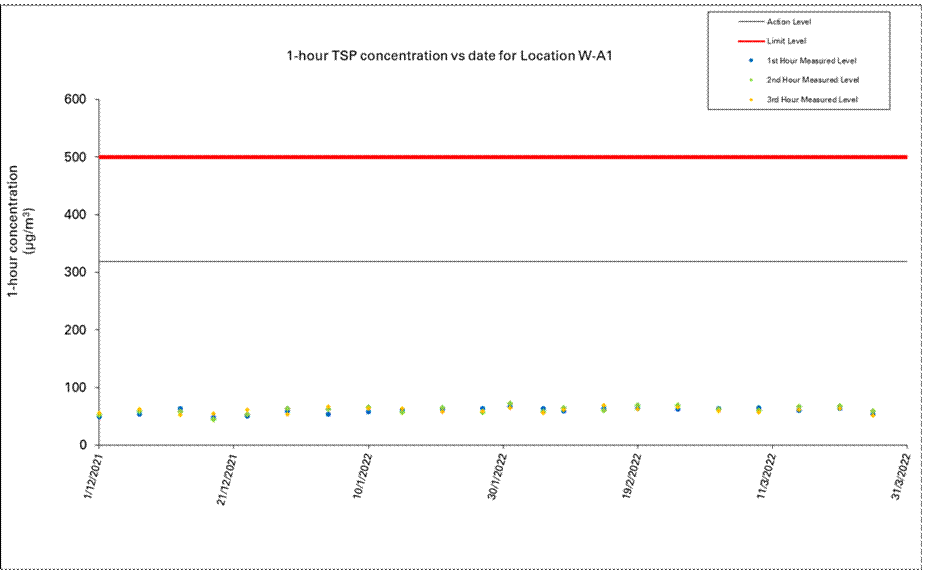Click the 300 label on the y-axis

pyautogui.click(x=76, y=272)
